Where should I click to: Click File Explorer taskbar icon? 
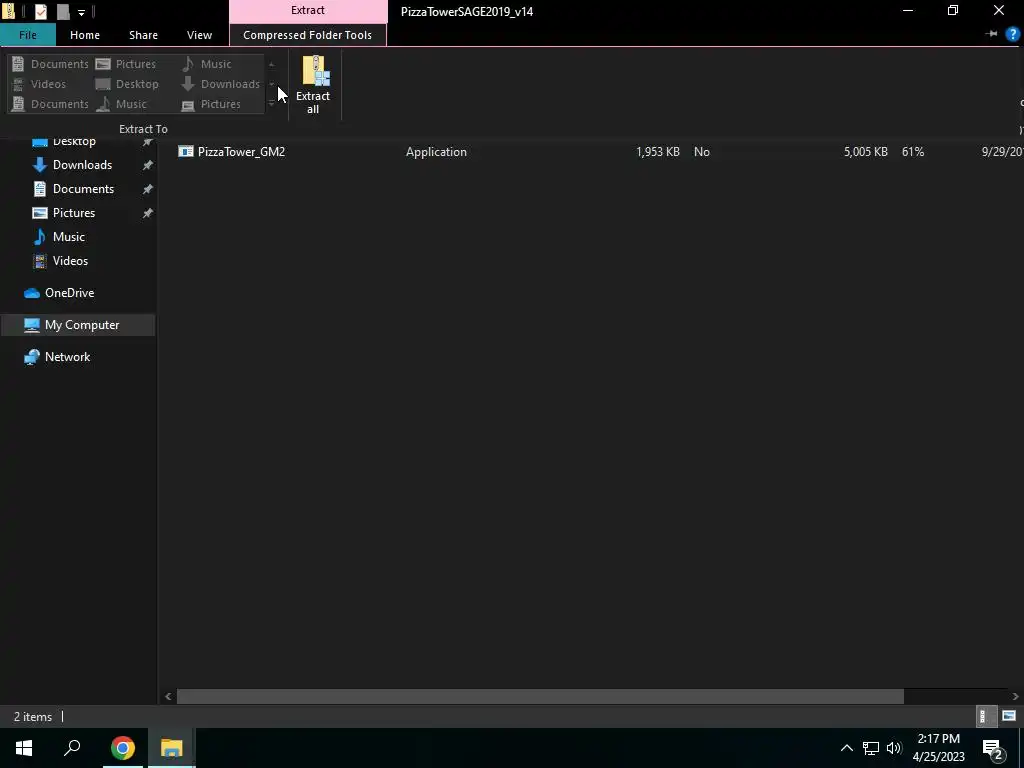(x=171, y=748)
